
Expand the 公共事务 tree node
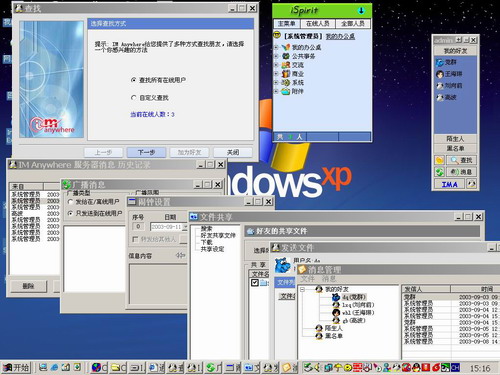coord(276,56)
